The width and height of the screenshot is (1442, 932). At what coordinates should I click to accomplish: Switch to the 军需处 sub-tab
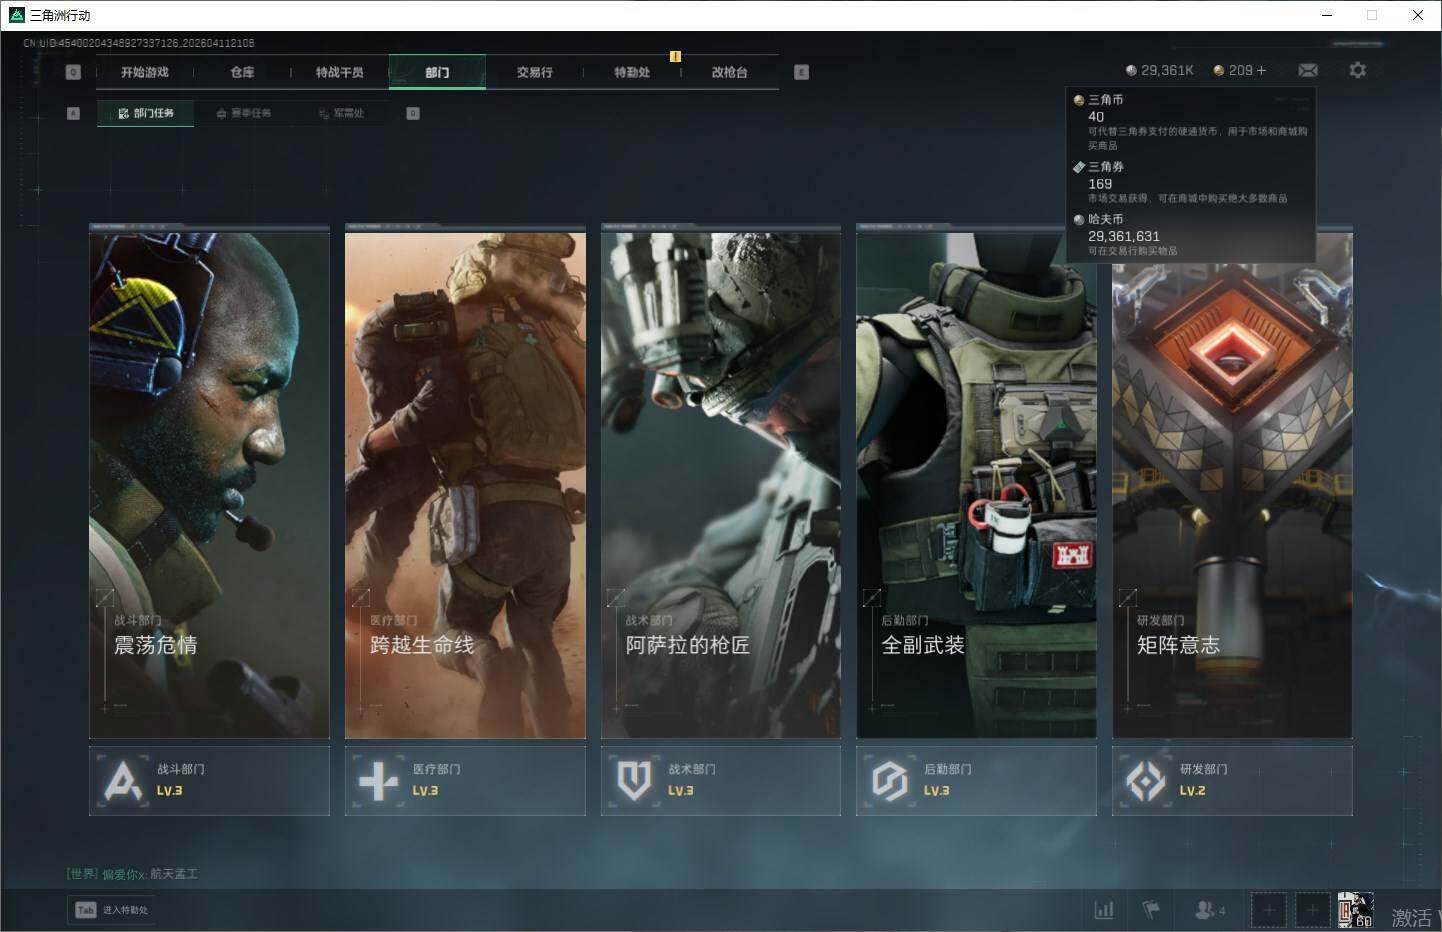coord(342,113)
